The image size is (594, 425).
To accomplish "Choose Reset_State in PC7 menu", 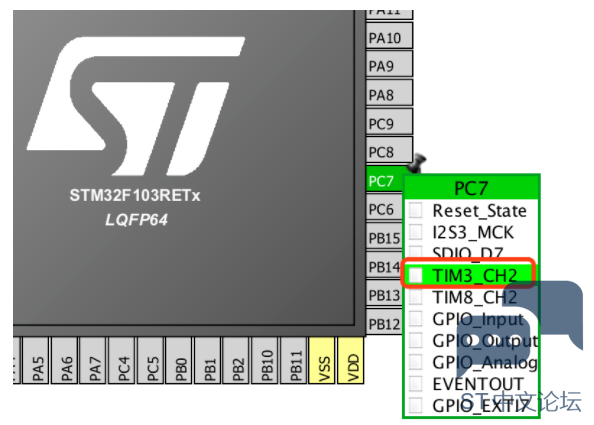I will 471,210.
